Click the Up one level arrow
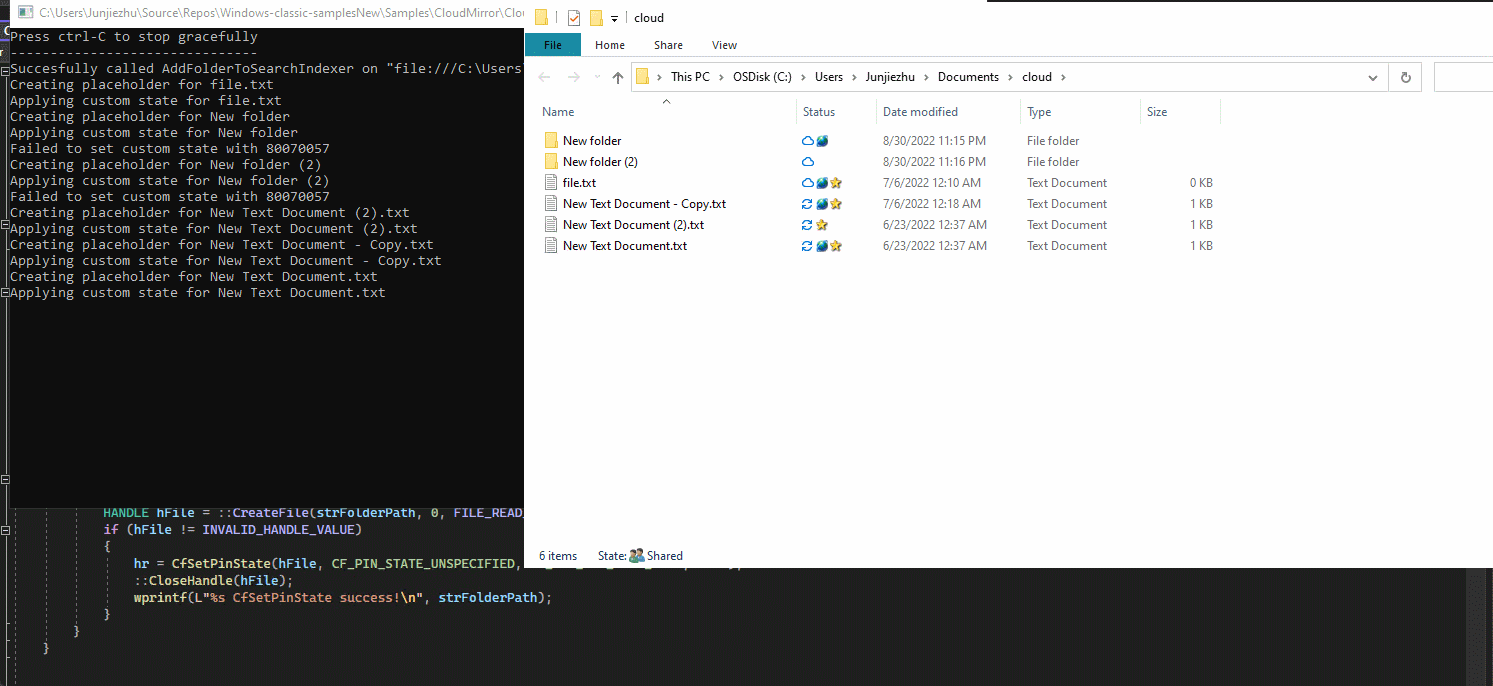 [617, 77]
